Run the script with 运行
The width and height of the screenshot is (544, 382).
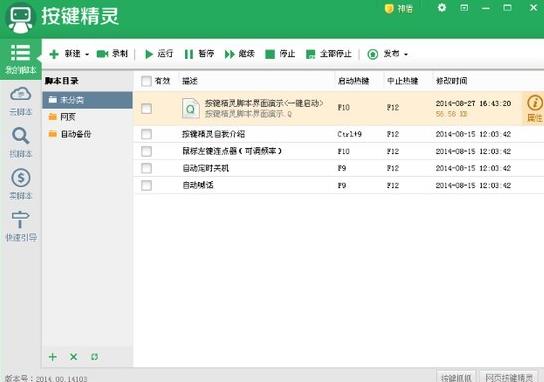pyautogui.click(x=159, y=54)
